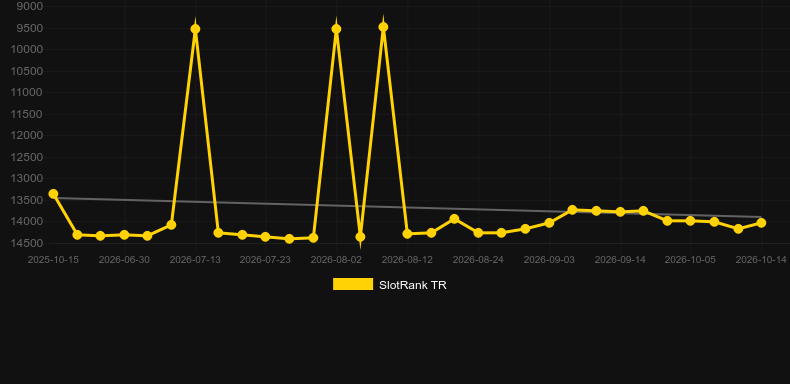Select the third, rightmost peak point near 9500
The width and height of the screenshot is (790, 384).
click(x=383, y=27)
